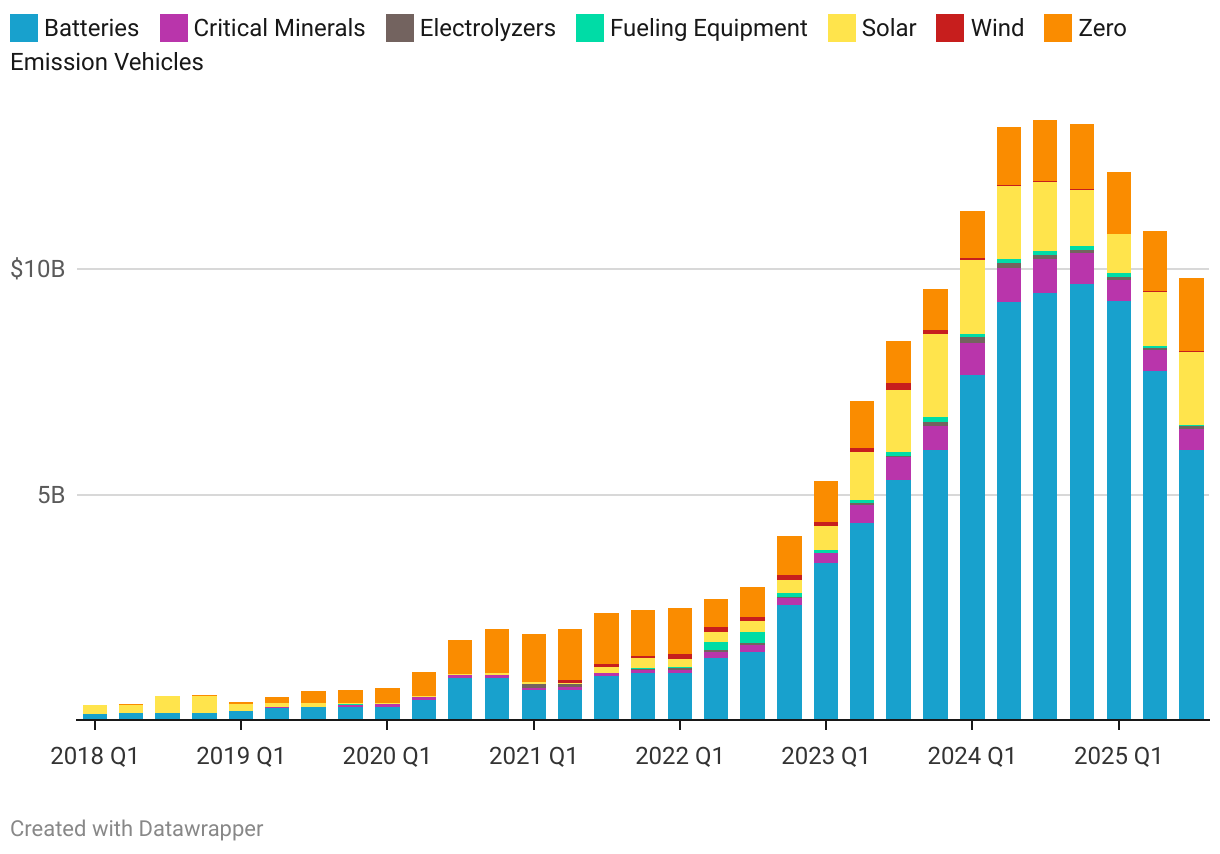Click the blue Batteries legend swatch
This screenshot has width=1220, height=854.
pyautogui.click(x=24, y=28)
